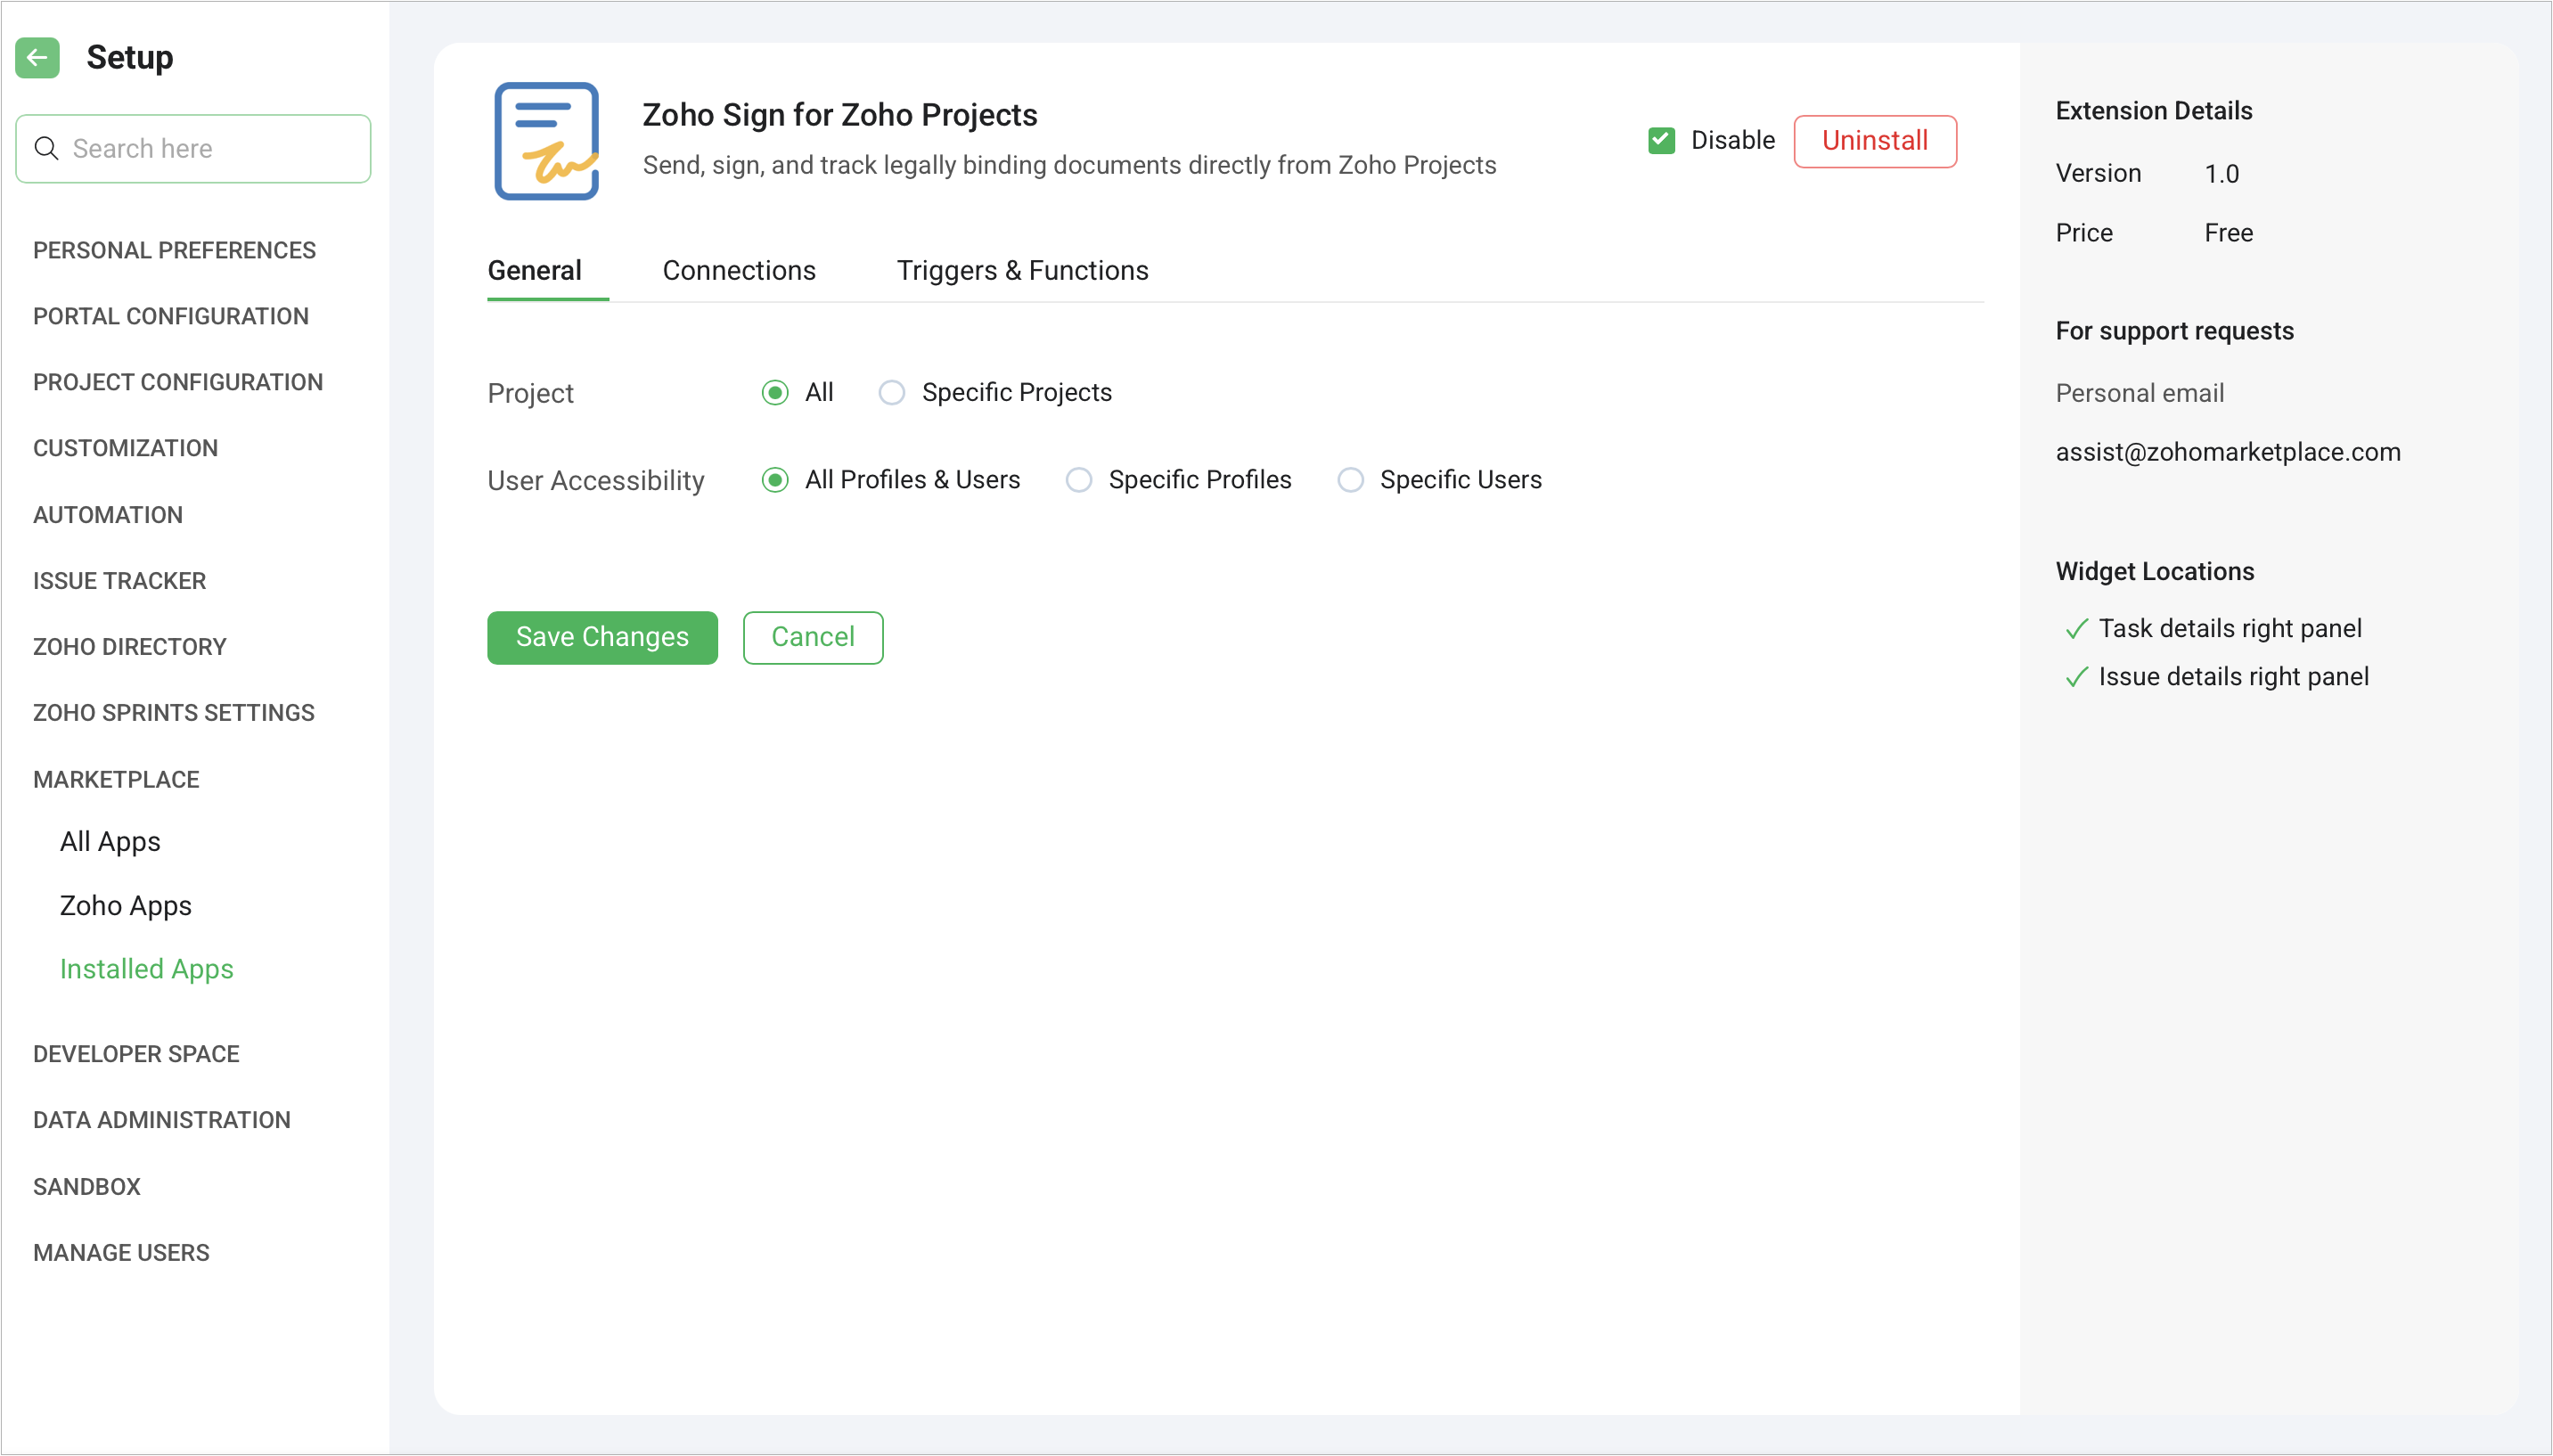The height and width of the screenshot is (1456, 2553).
Task: Click the Save Changes button
Action: pos(602,637)
